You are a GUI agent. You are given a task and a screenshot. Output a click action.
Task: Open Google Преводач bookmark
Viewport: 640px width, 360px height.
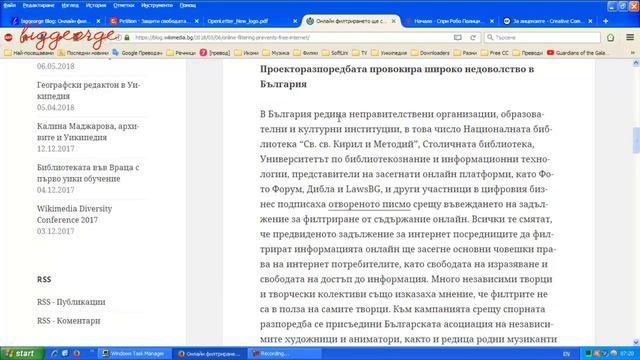coord(138,53)
